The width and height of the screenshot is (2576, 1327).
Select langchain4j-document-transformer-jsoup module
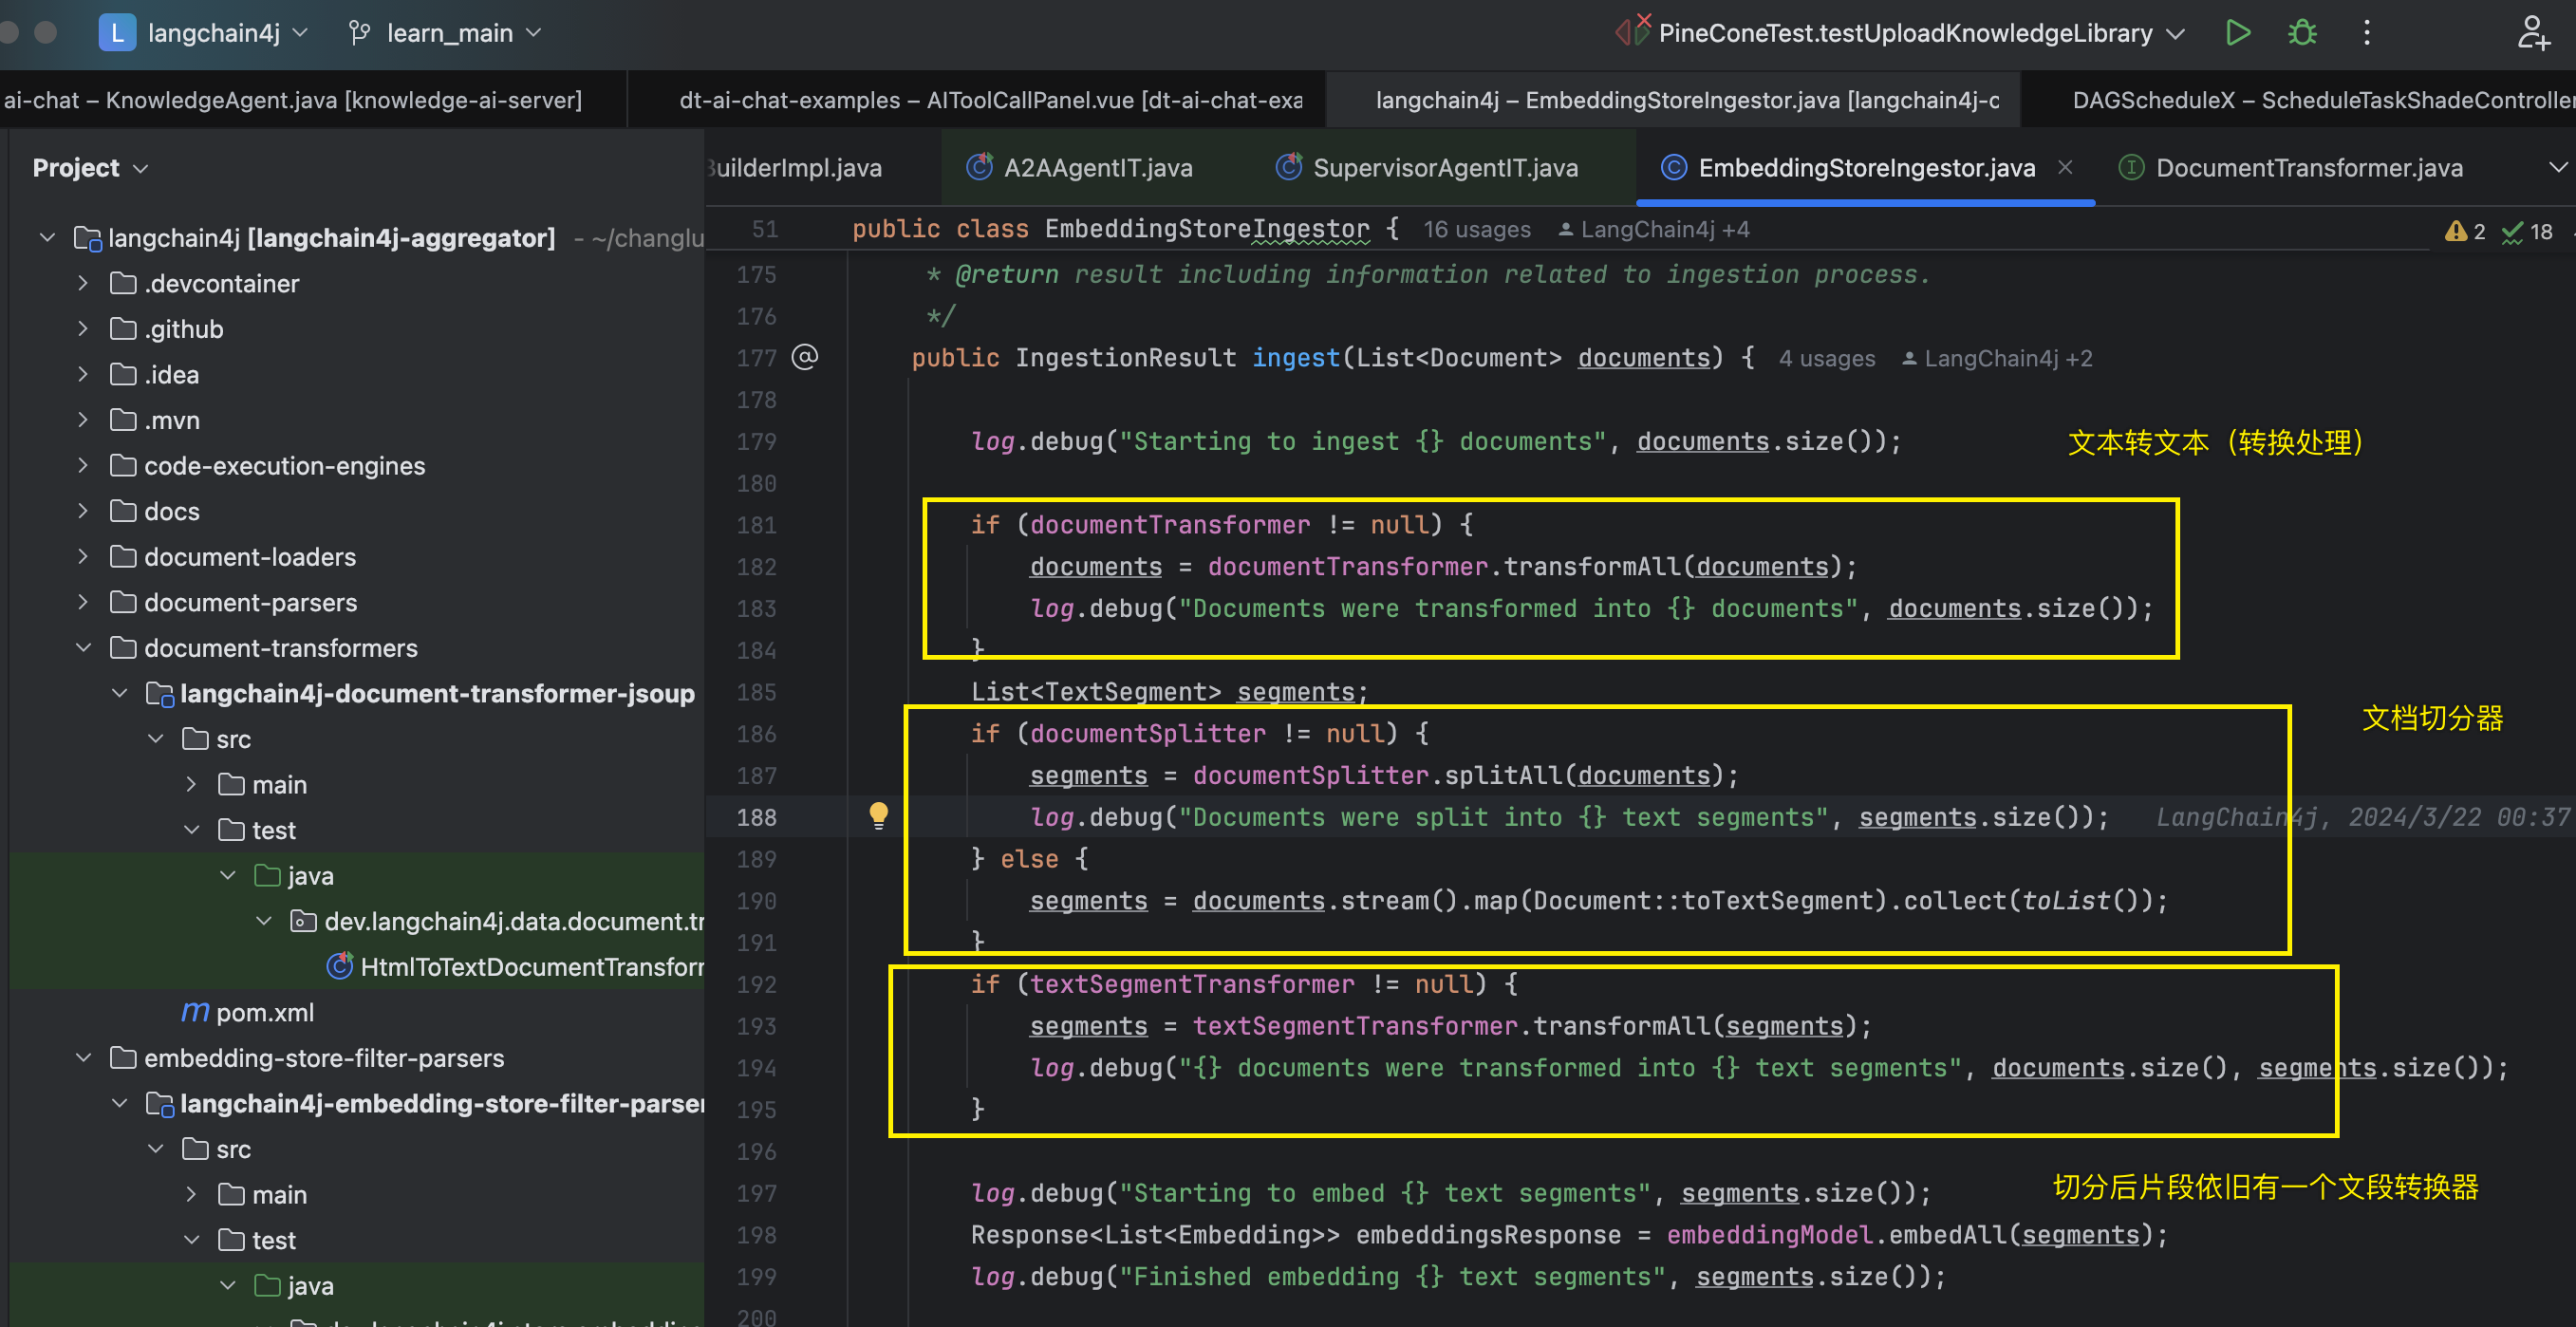[436, 694]
